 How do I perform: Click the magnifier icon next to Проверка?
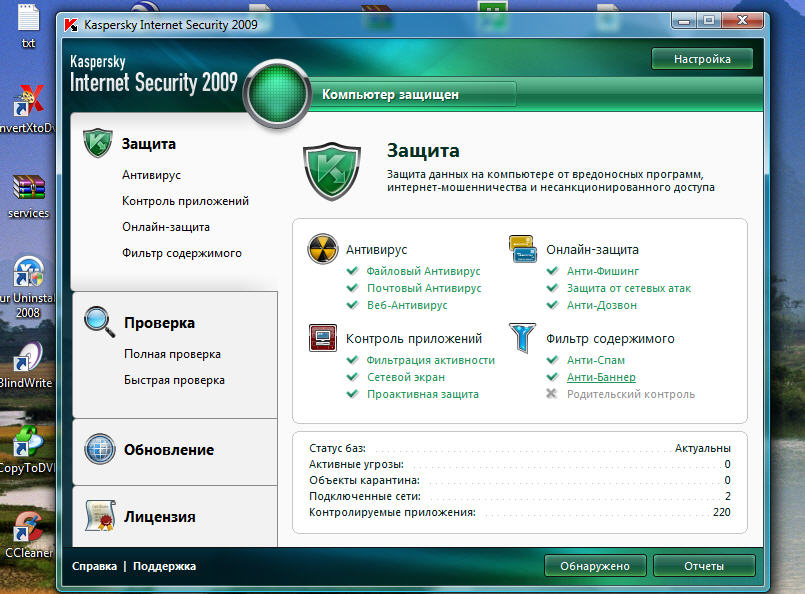click(100, 321)
